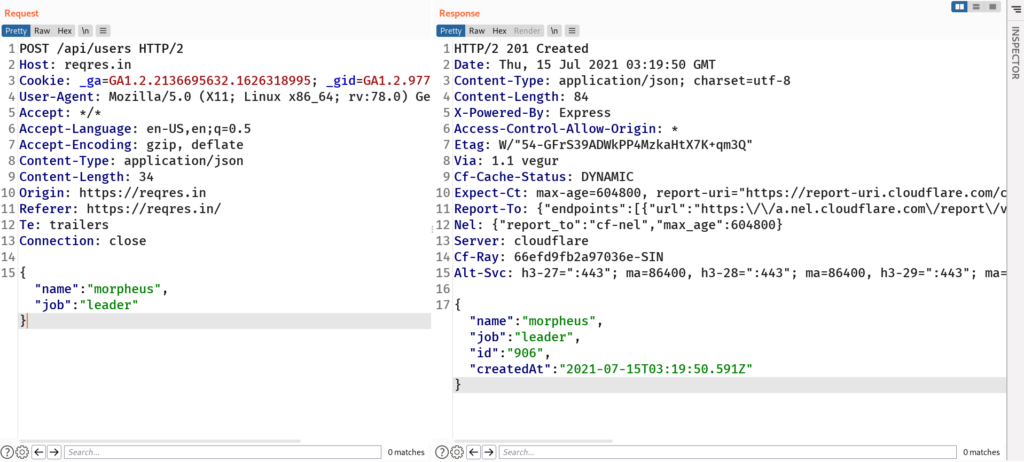Click the "Content-Length: 84" line
This screenshot has height=462, width=1024.
click(521, 97)
